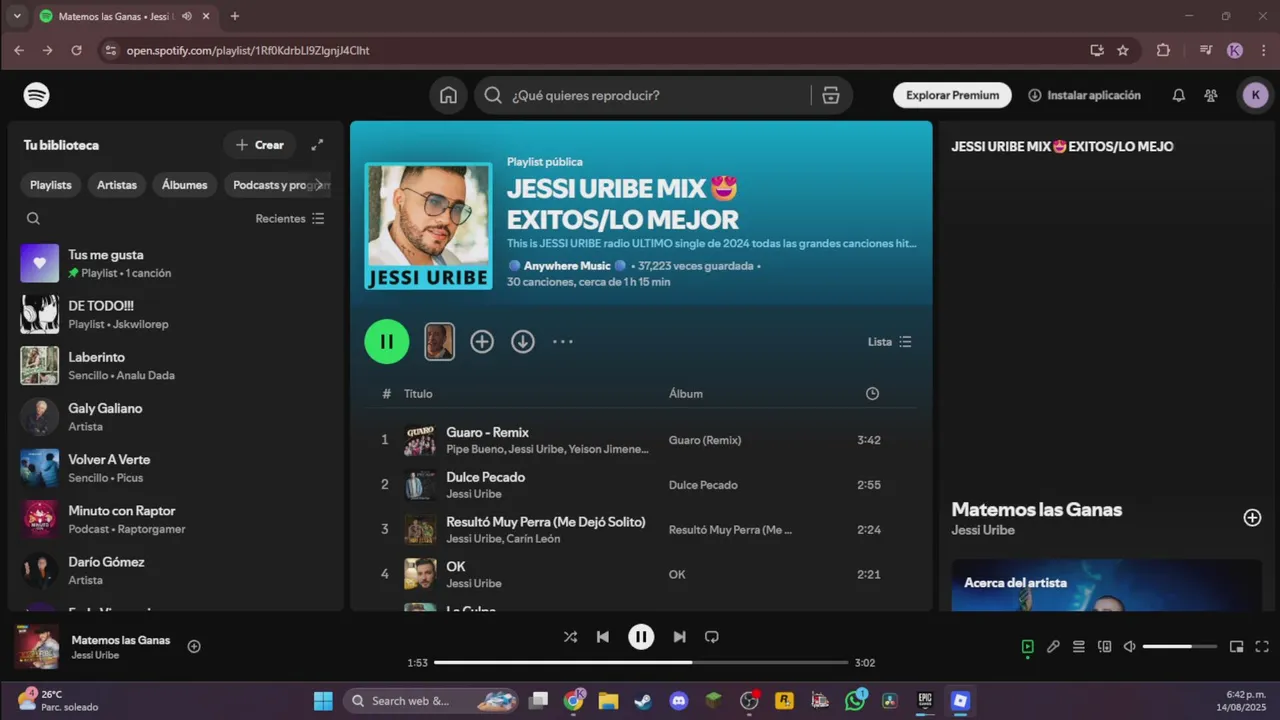Open Steam from the taskbar

(x=643, y=701)
